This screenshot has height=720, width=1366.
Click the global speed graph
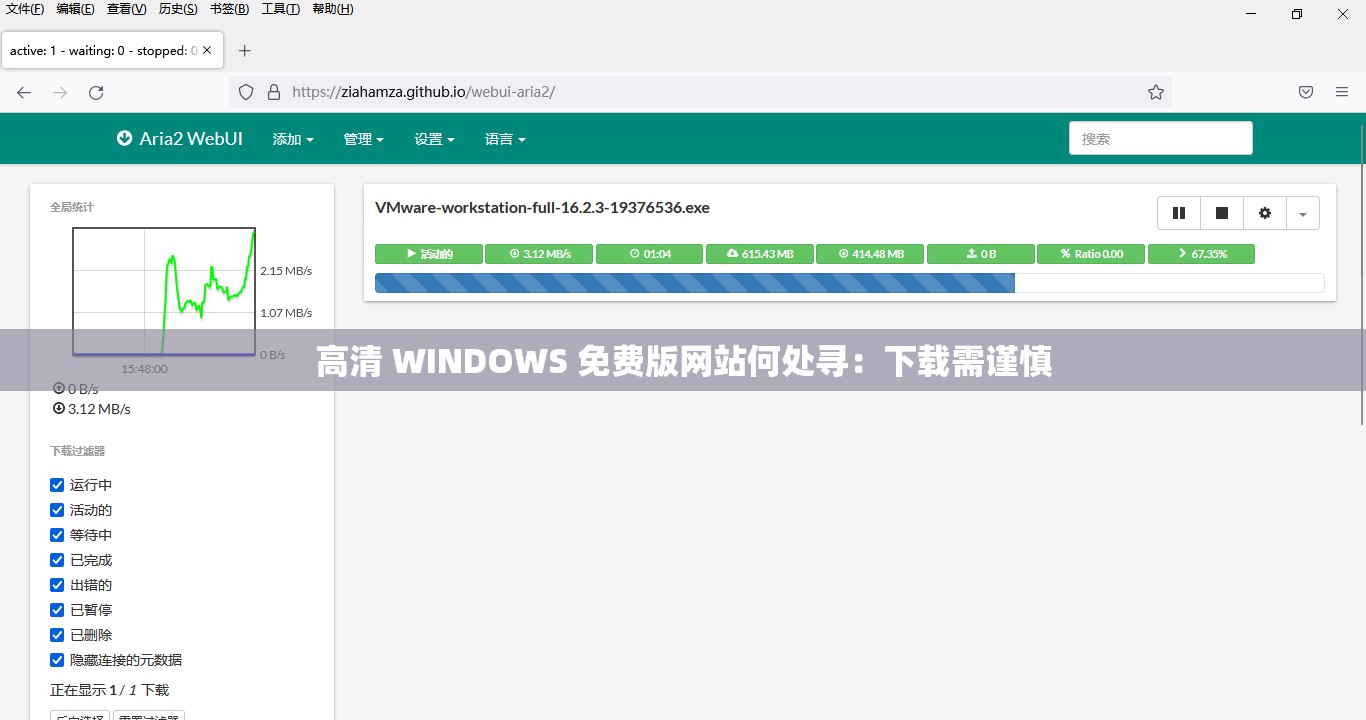(x=164, y=291)
